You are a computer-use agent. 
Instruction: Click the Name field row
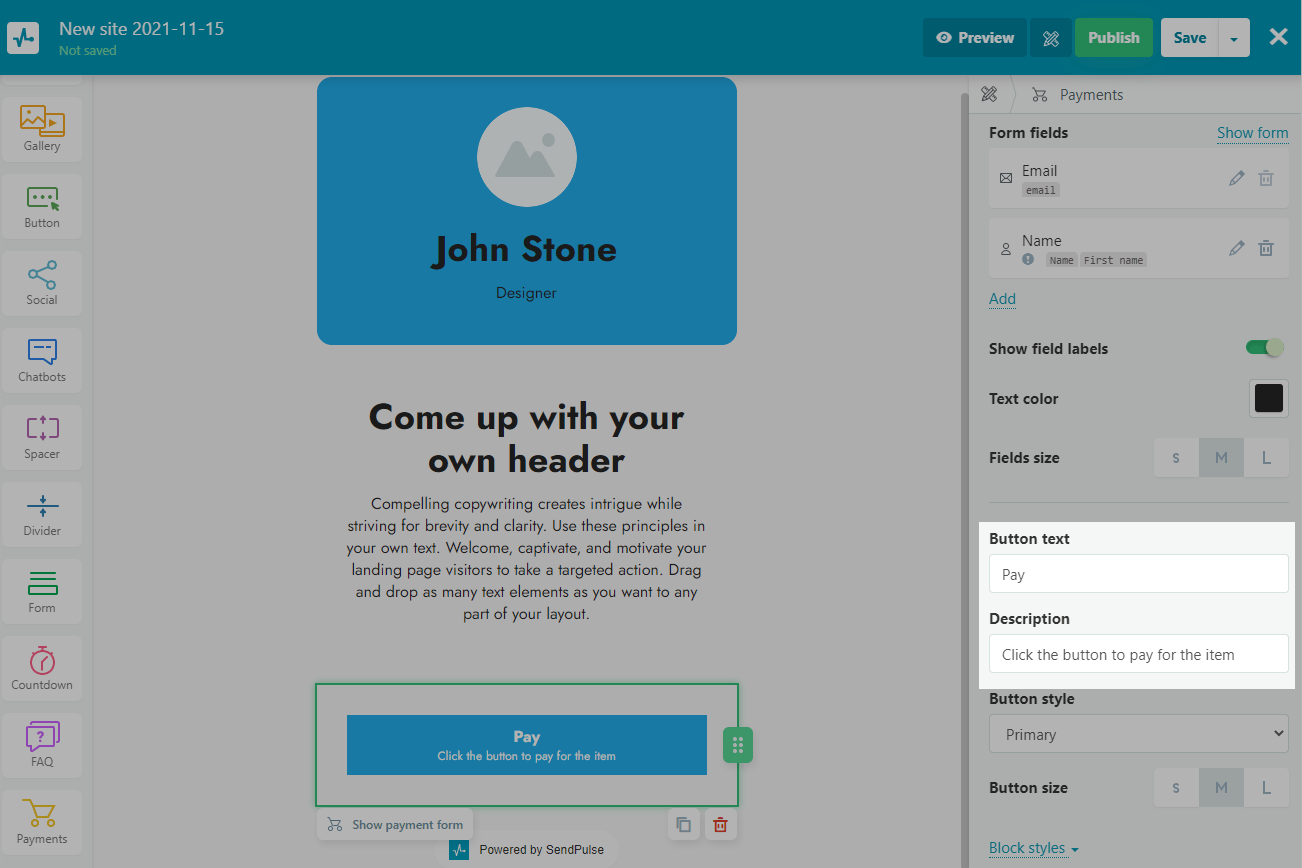coord(1139,248)
